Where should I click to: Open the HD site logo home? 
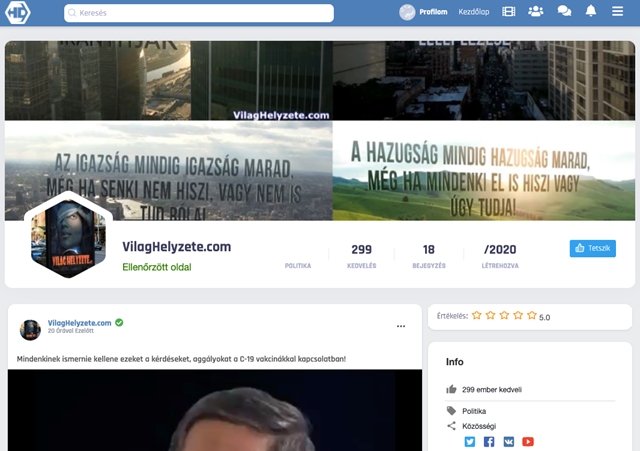[x=18, y=12]
